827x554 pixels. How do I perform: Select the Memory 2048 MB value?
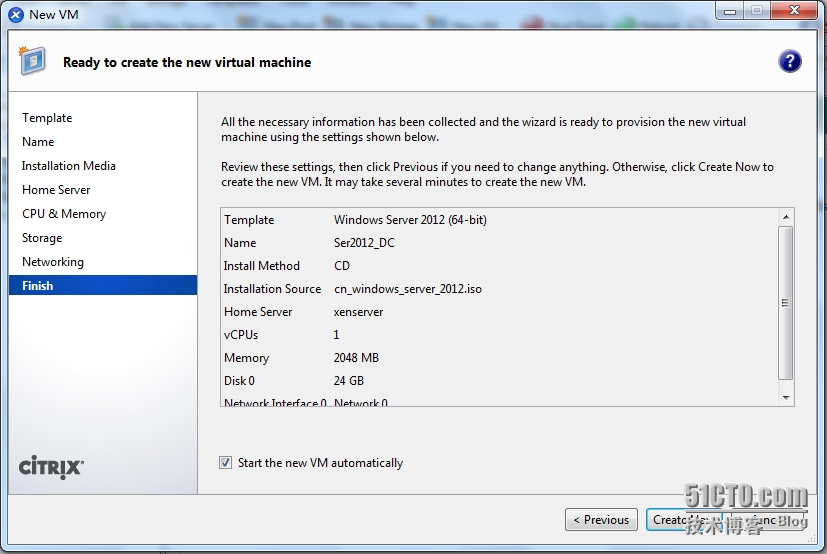pyautogui.click(x=356, y=358)
